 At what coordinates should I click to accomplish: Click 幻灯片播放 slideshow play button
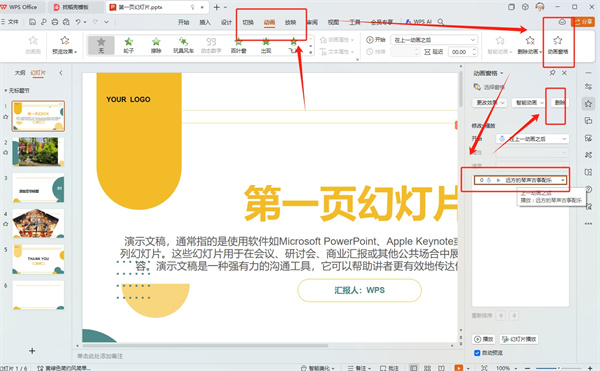pos(519,339)
